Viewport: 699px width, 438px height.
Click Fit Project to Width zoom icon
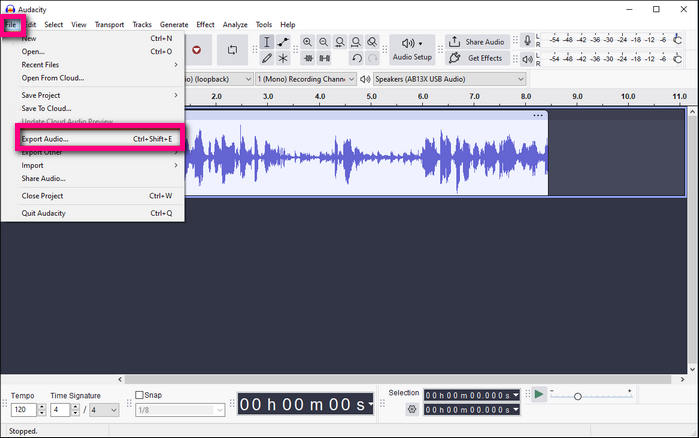point(356,42)
